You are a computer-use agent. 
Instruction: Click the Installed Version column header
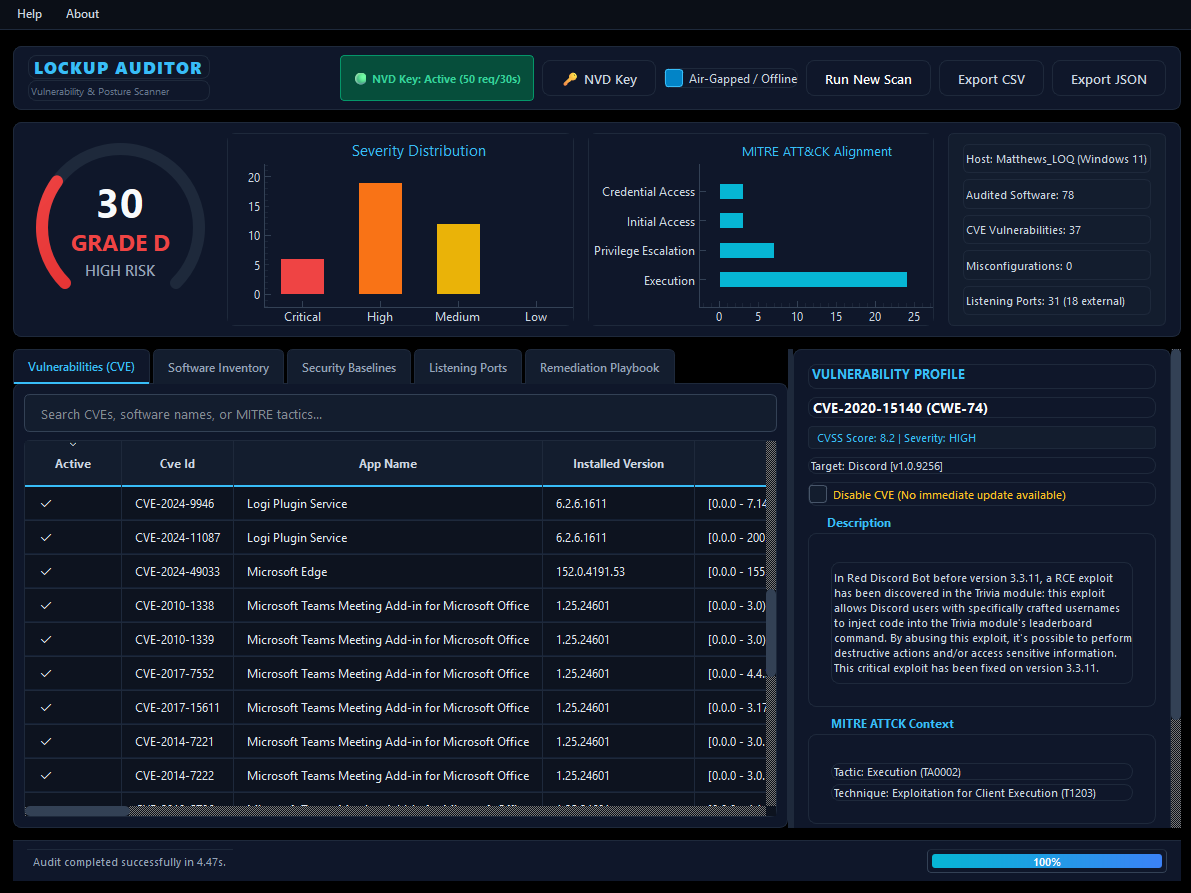(x=618, y=463)
